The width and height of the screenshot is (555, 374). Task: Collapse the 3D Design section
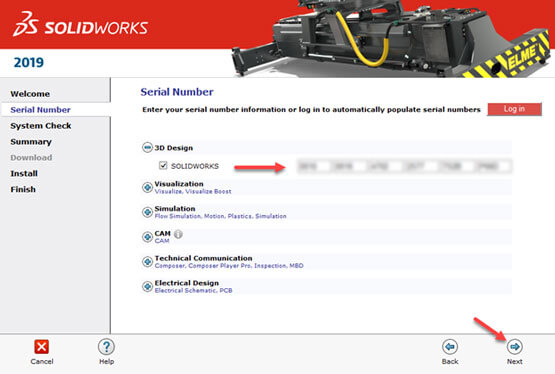point(147,147)
